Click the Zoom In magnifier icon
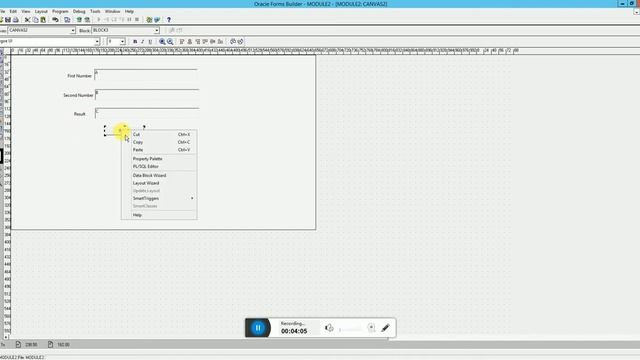640x360 pixels. [x=162, y=42]
